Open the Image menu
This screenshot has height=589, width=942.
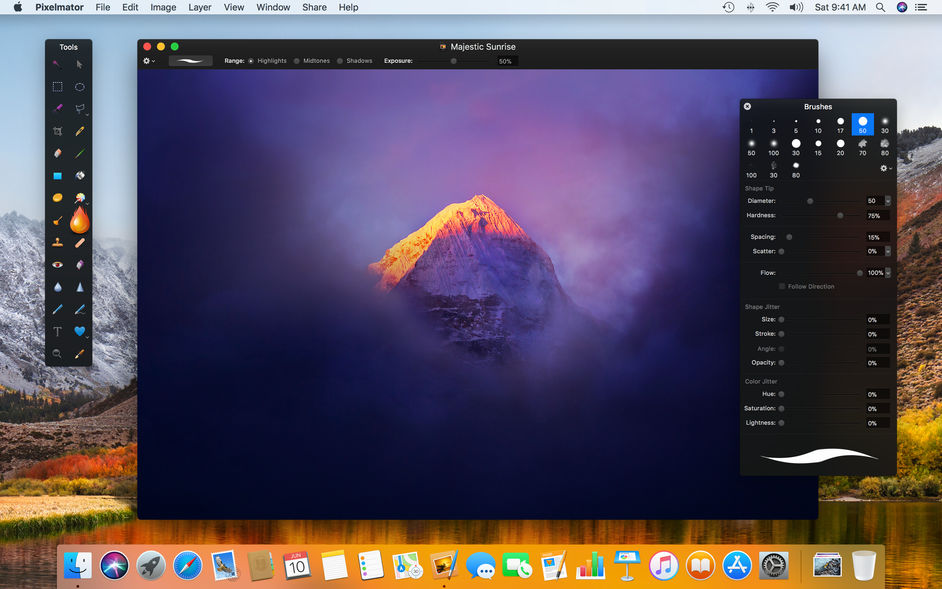pyautogui.click(x=163, y=7)
